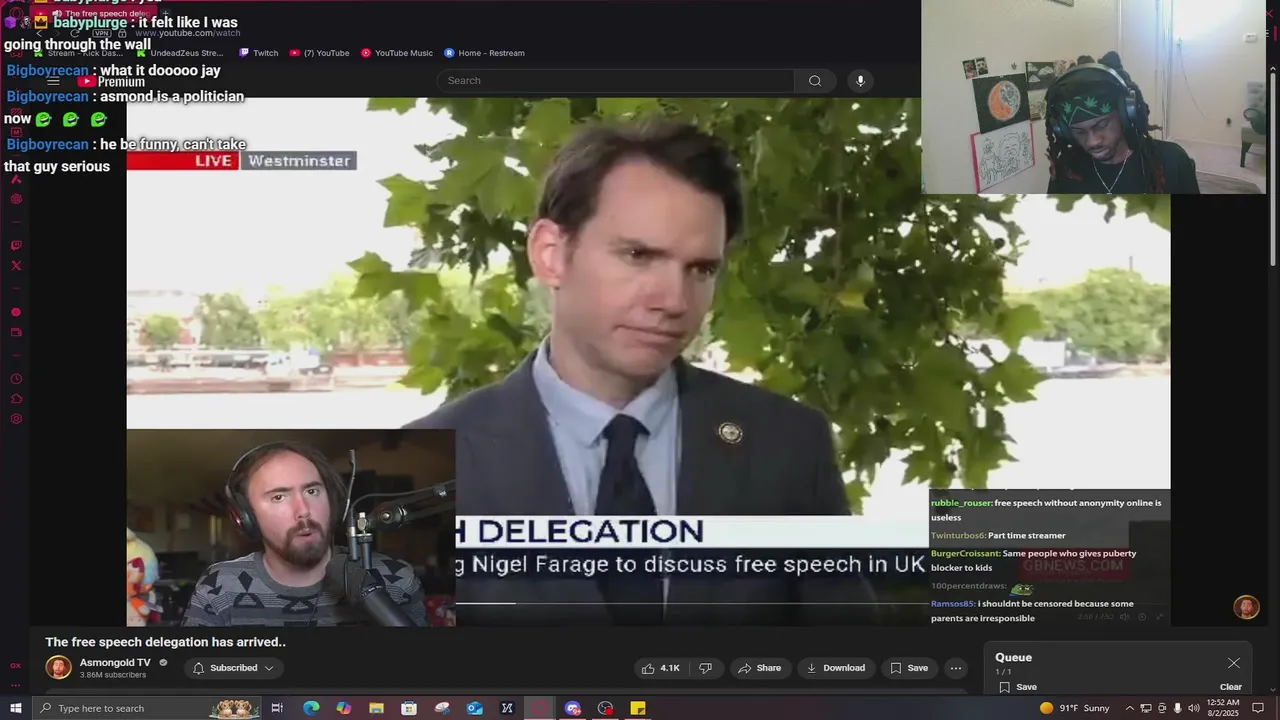Select the browser tab titled The free speech
The height and width of the screenshot is (720, 1280).
(95, 13)
